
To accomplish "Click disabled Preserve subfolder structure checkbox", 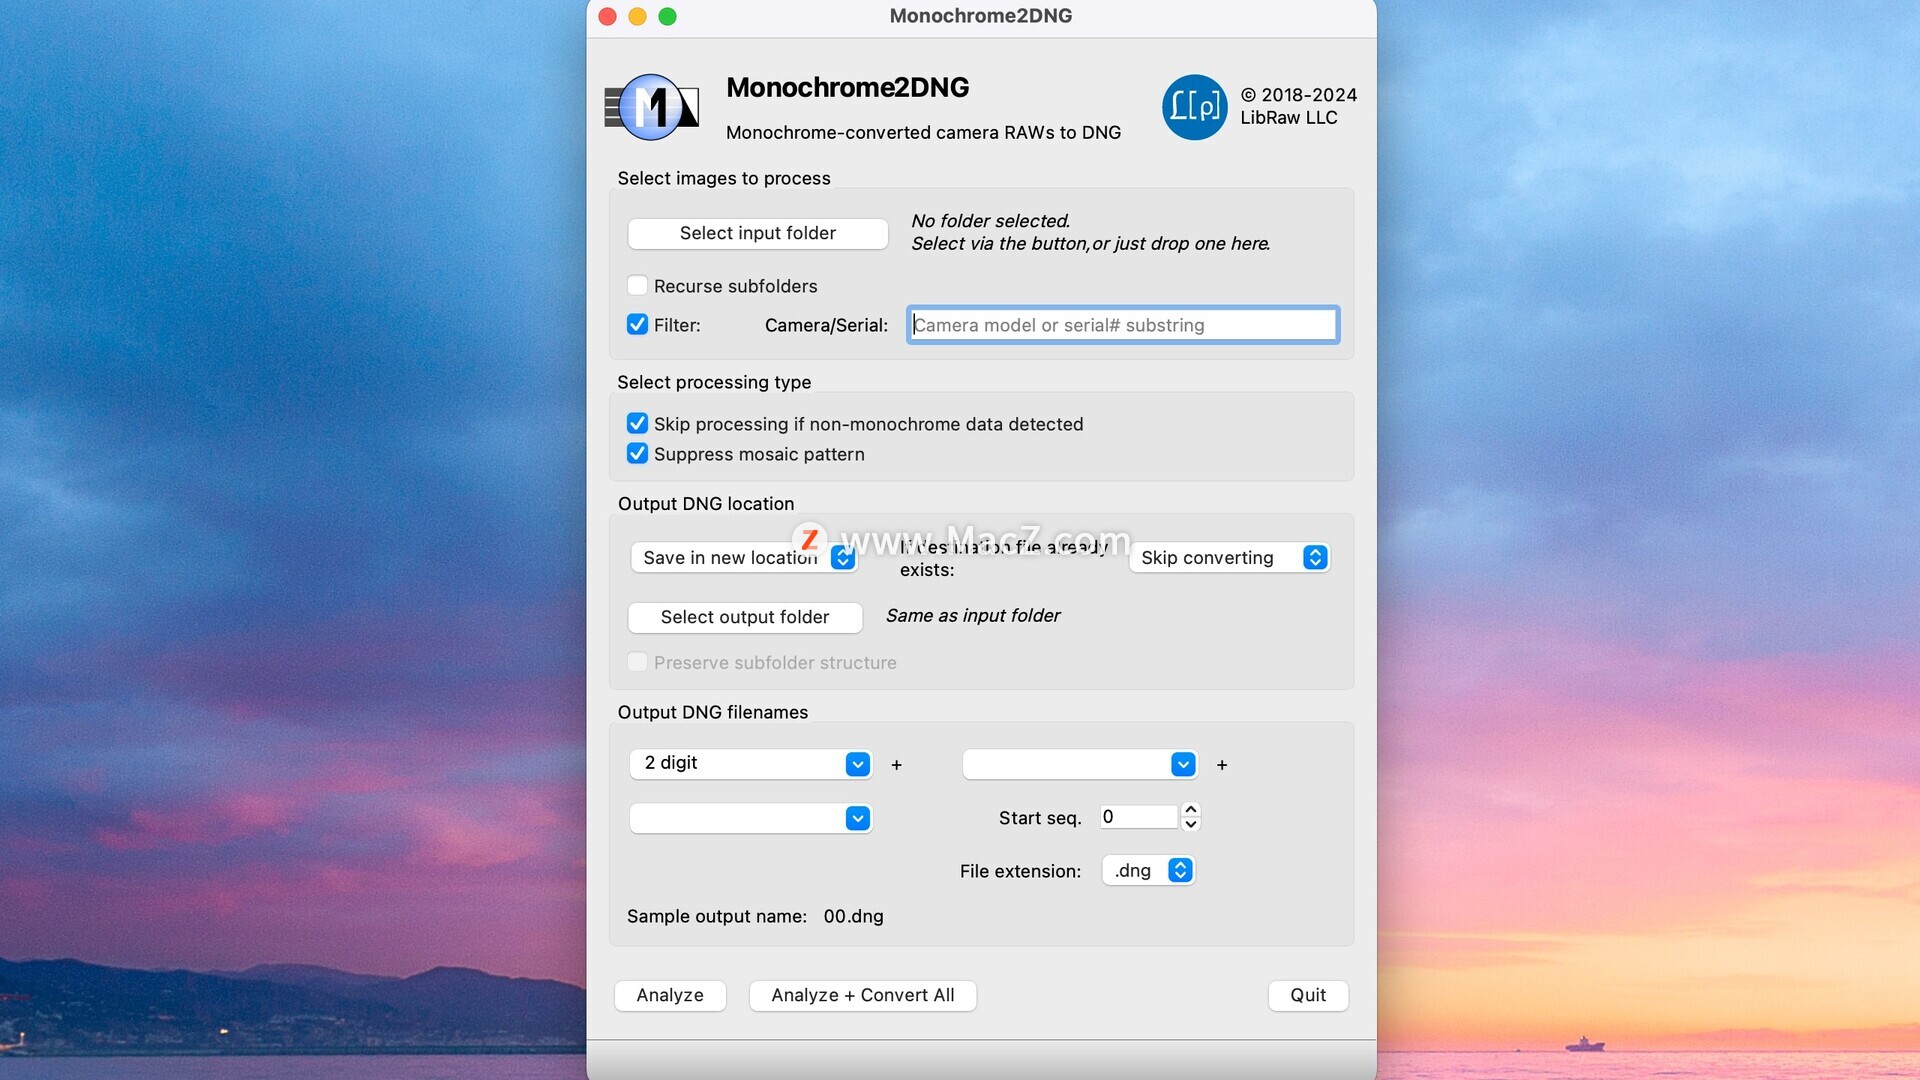I will tap(637, 662).
